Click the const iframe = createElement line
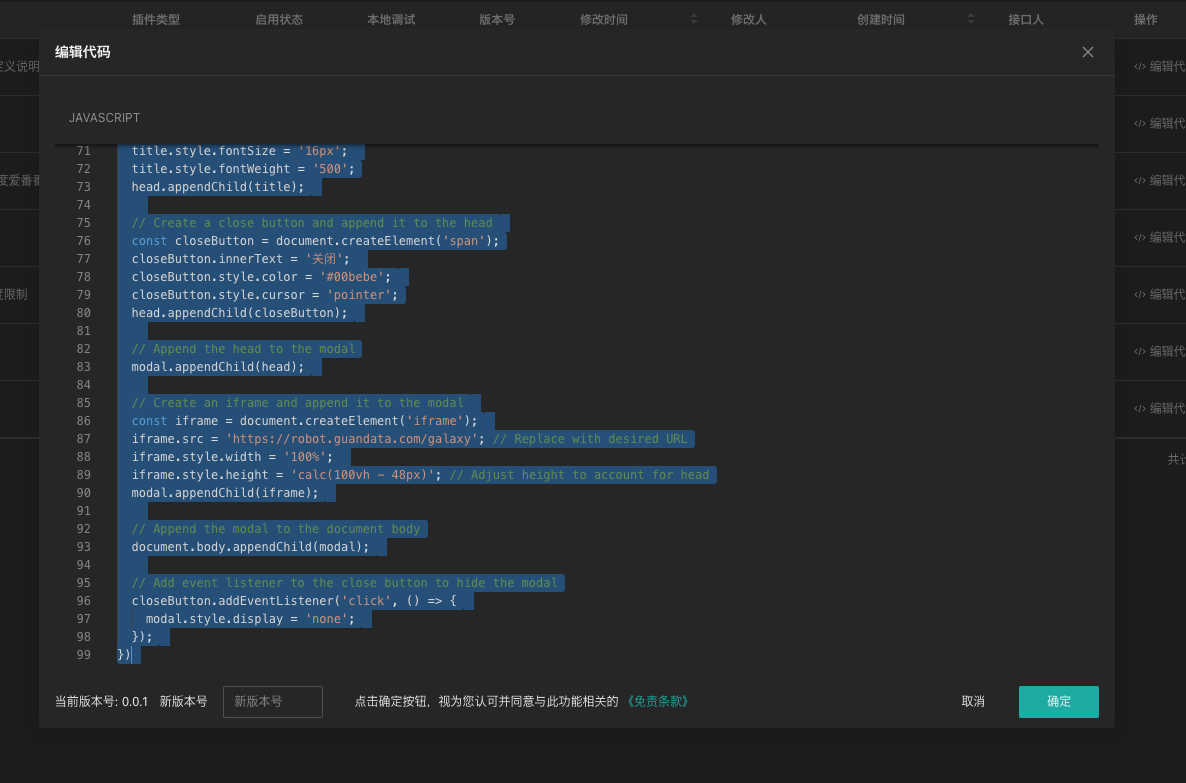Screen dimensions: 1186x783 click(x=304, y=421)
